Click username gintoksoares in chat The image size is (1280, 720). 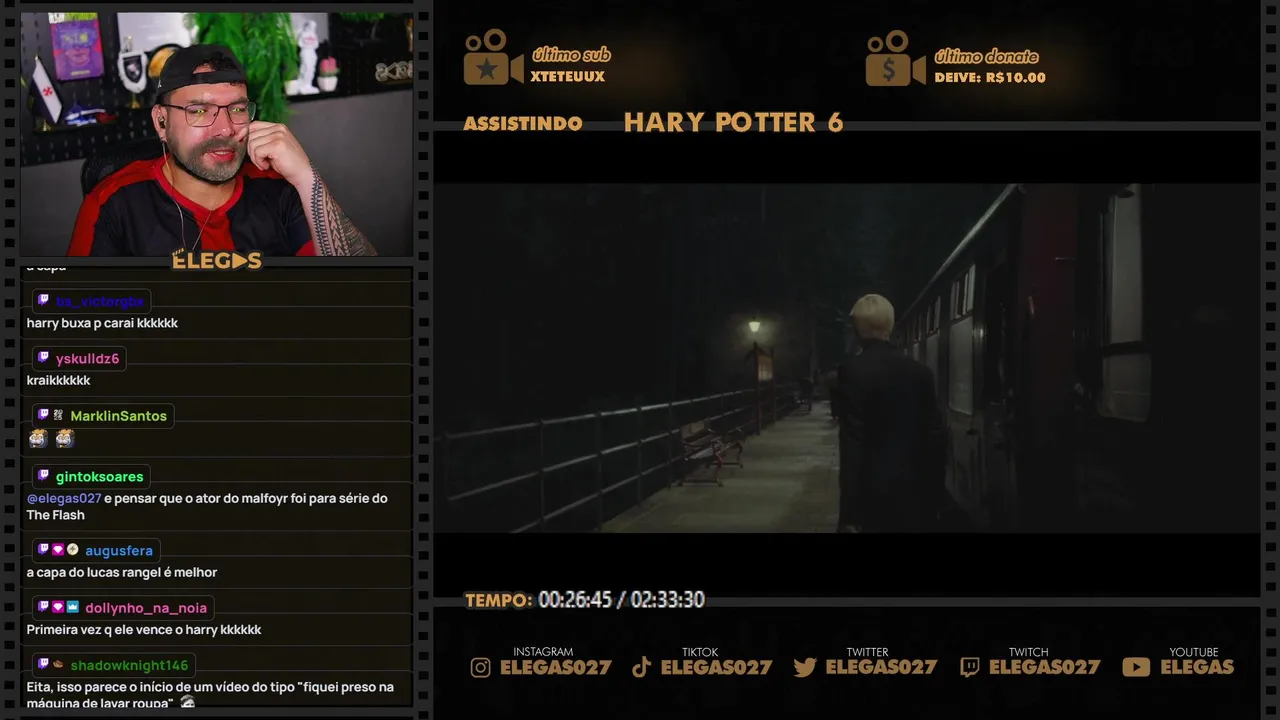click(x=99, y=477)
